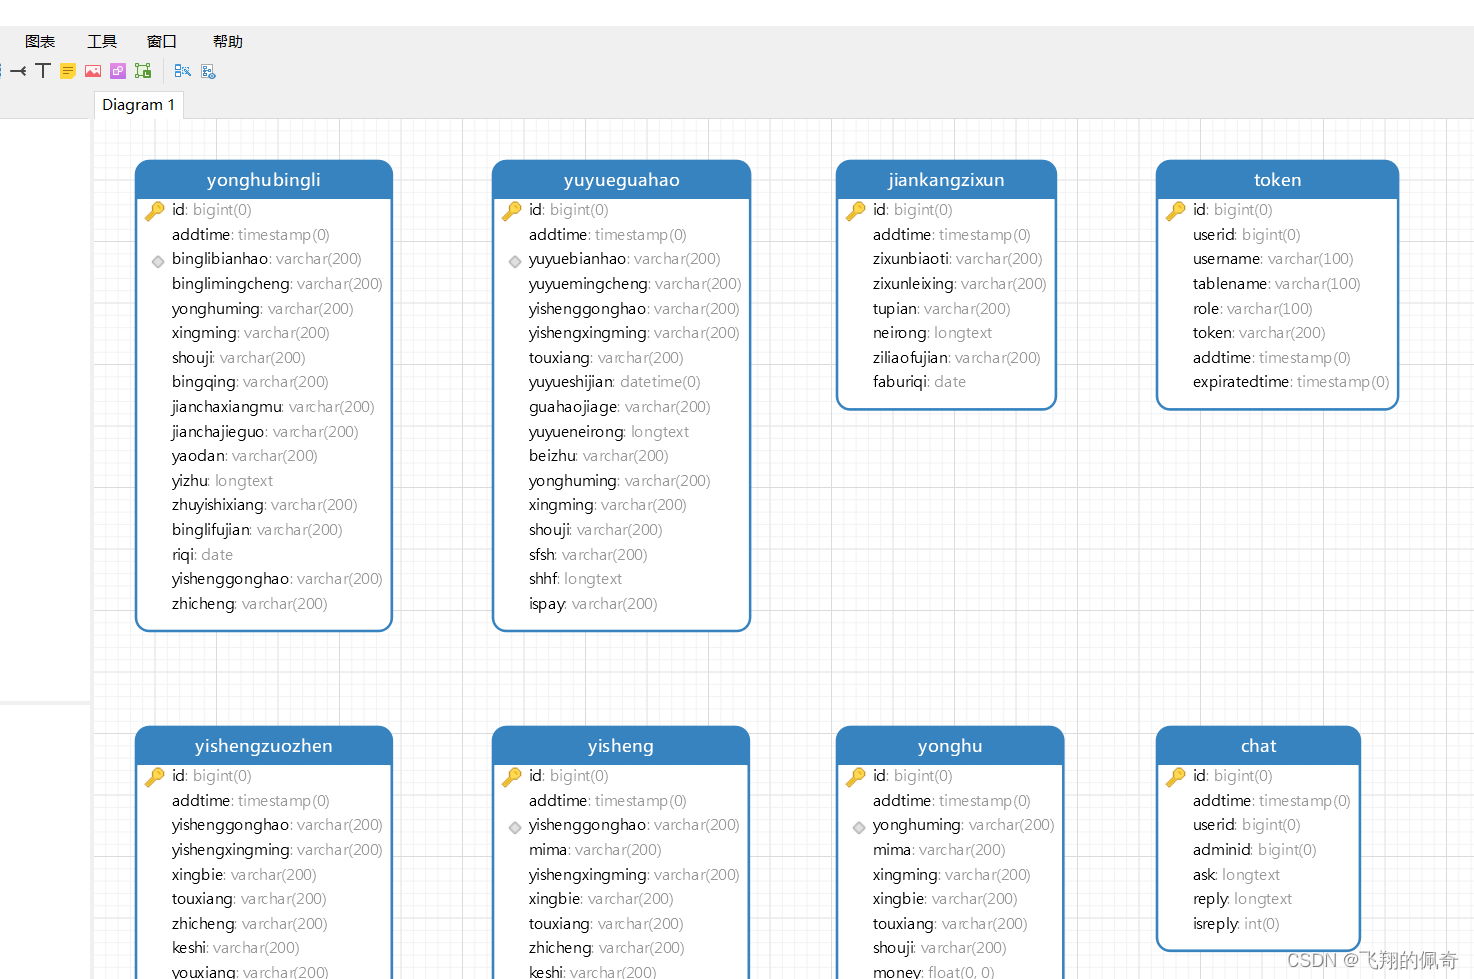Select the Image insert tool
This screenshot has height=979, width=1474.
pos(93,71)
